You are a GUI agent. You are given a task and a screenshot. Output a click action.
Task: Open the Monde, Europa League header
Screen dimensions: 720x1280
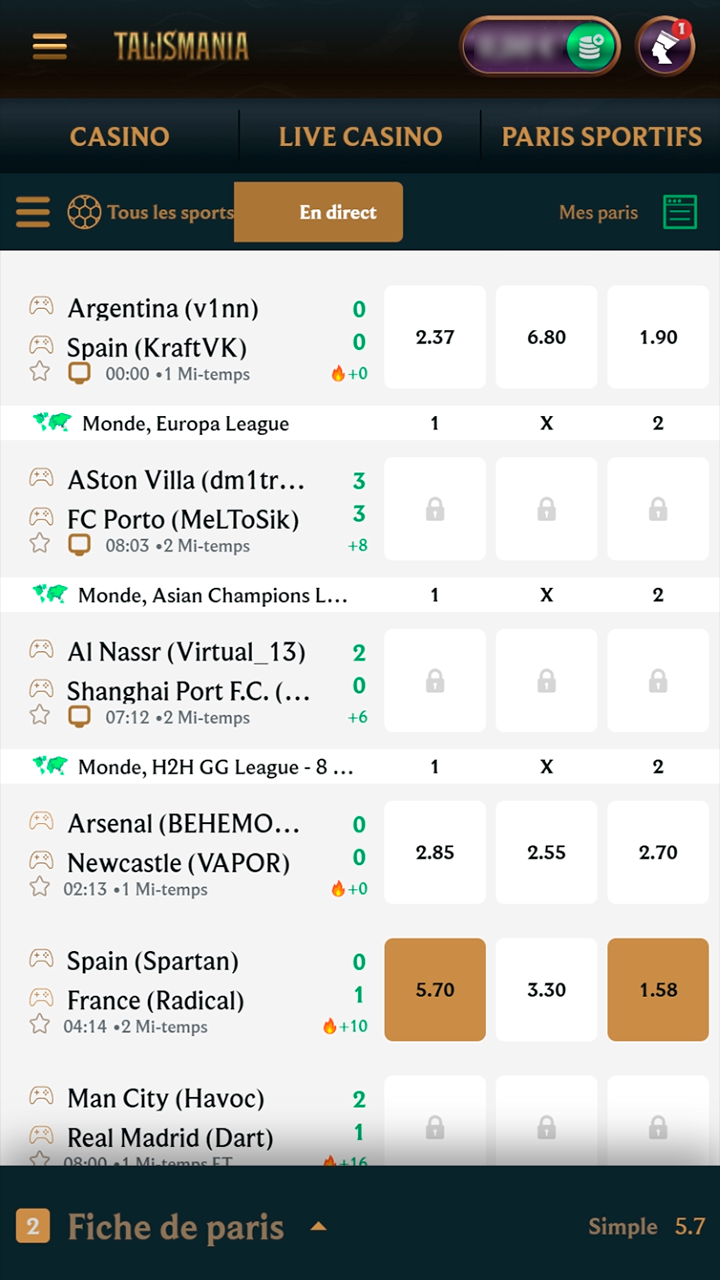pyautogui.click(x=185, y=424)
